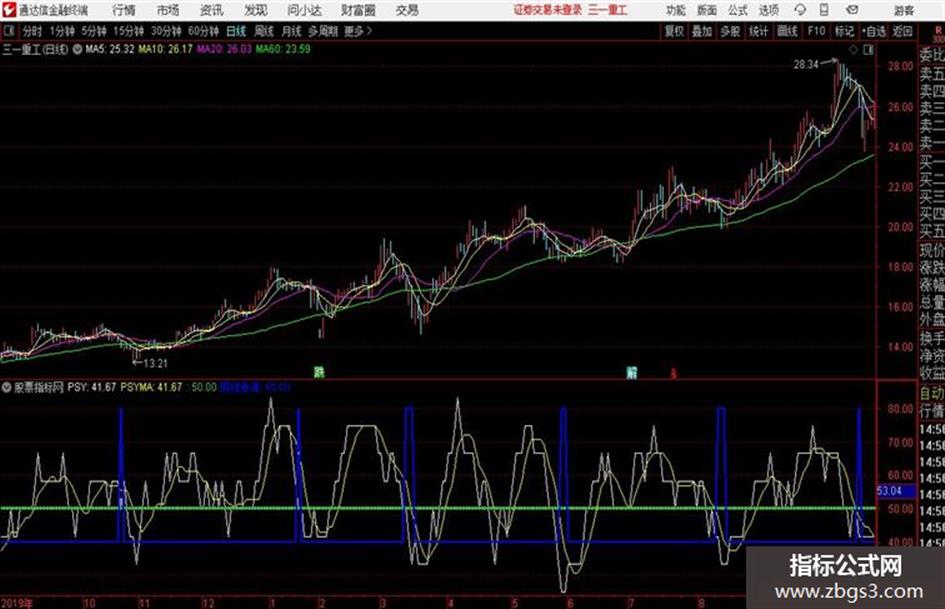Image resolution: width=945 pixels, height=609 pixels.
Task: Open the mobile phone icon in the title bar
Action: coord(824,10)
